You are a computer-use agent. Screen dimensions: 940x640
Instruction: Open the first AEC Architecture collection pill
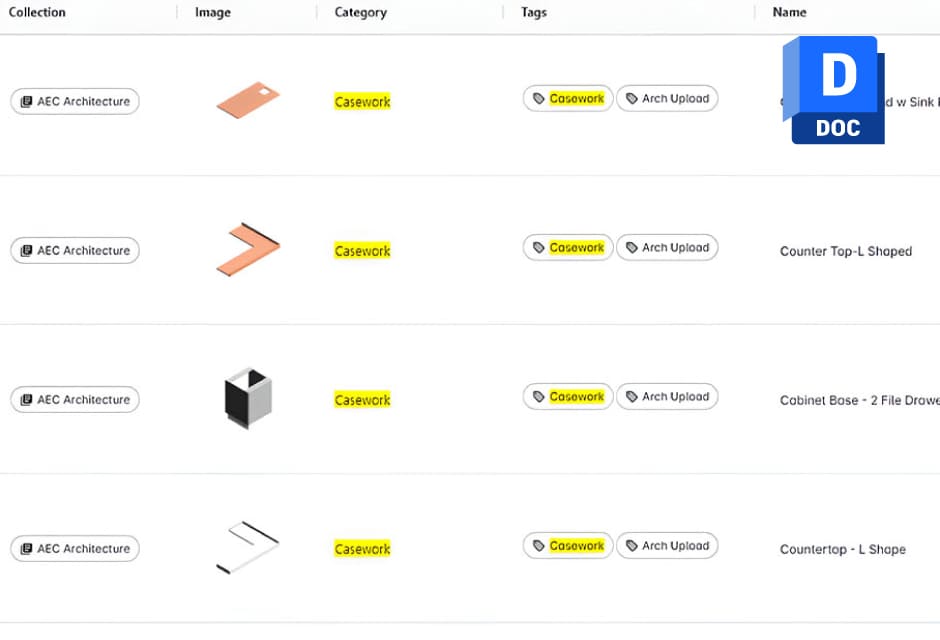(x=74, y=101)
